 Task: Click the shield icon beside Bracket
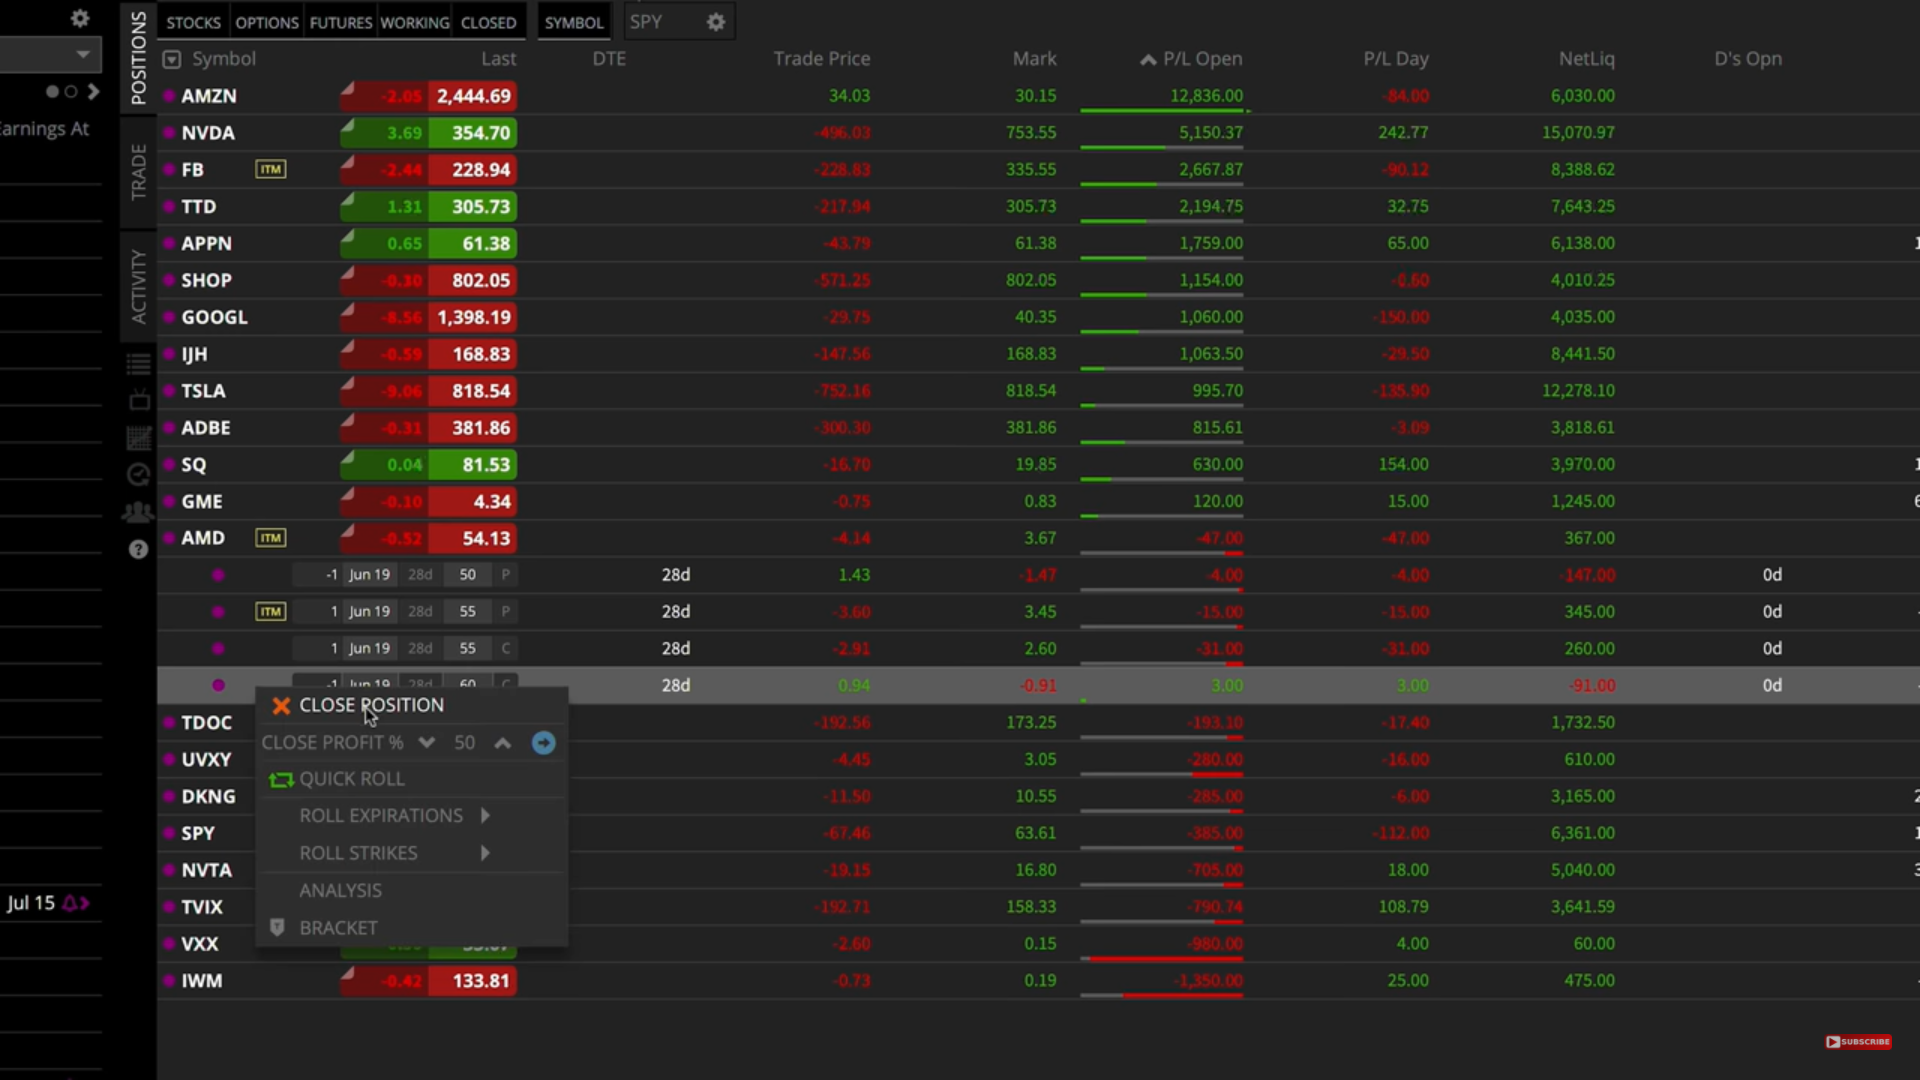(x=278, y=928)
